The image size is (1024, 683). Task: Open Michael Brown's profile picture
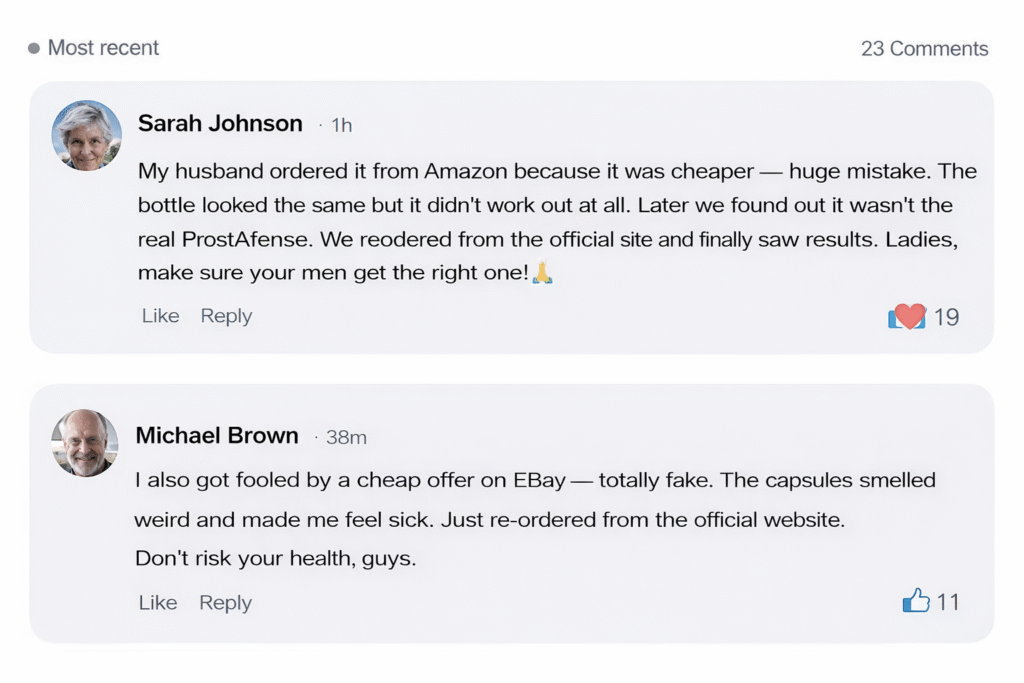click(x=85, y=443)
